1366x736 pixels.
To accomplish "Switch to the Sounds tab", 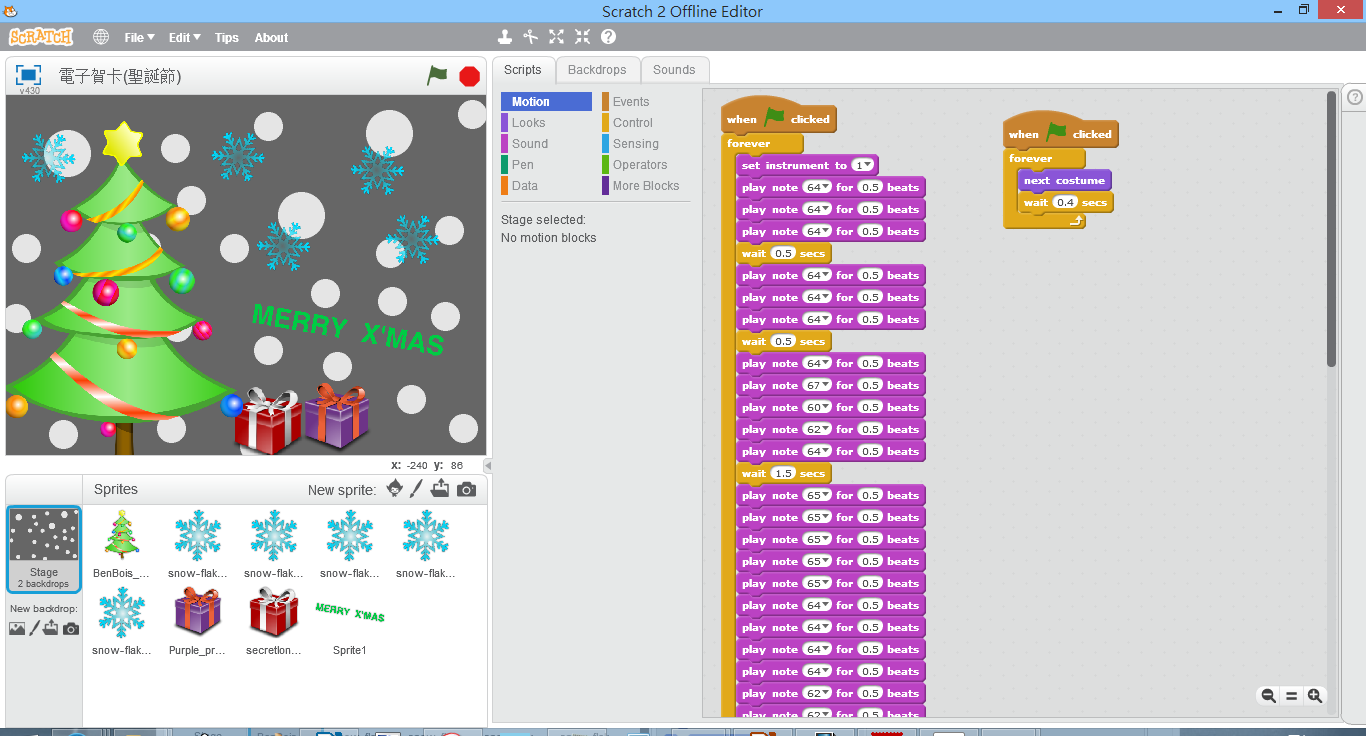I will tap(674, 70).
